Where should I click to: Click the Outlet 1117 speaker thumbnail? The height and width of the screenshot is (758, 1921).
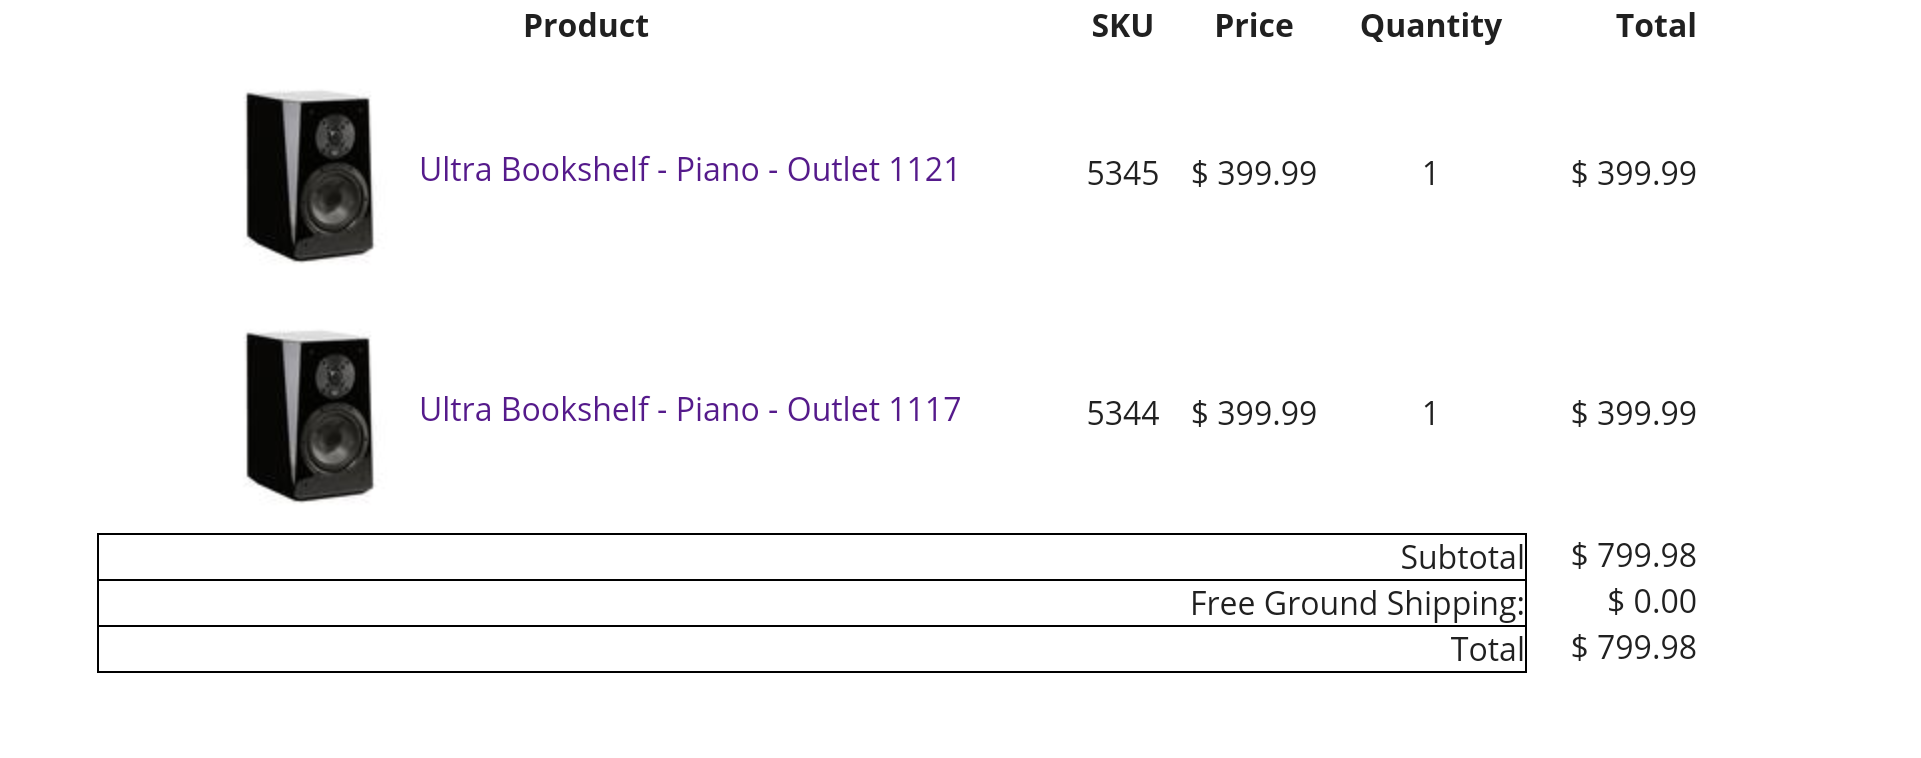coord(309,416)
